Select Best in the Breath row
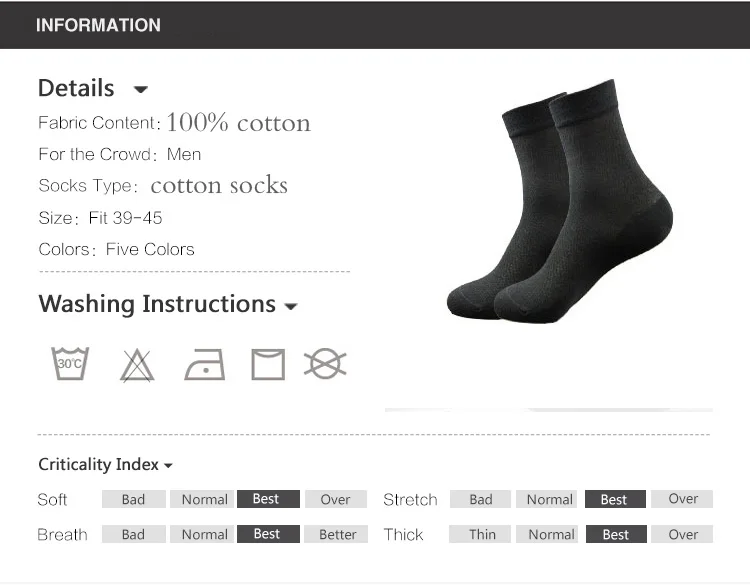 click(x=268, y=534)
